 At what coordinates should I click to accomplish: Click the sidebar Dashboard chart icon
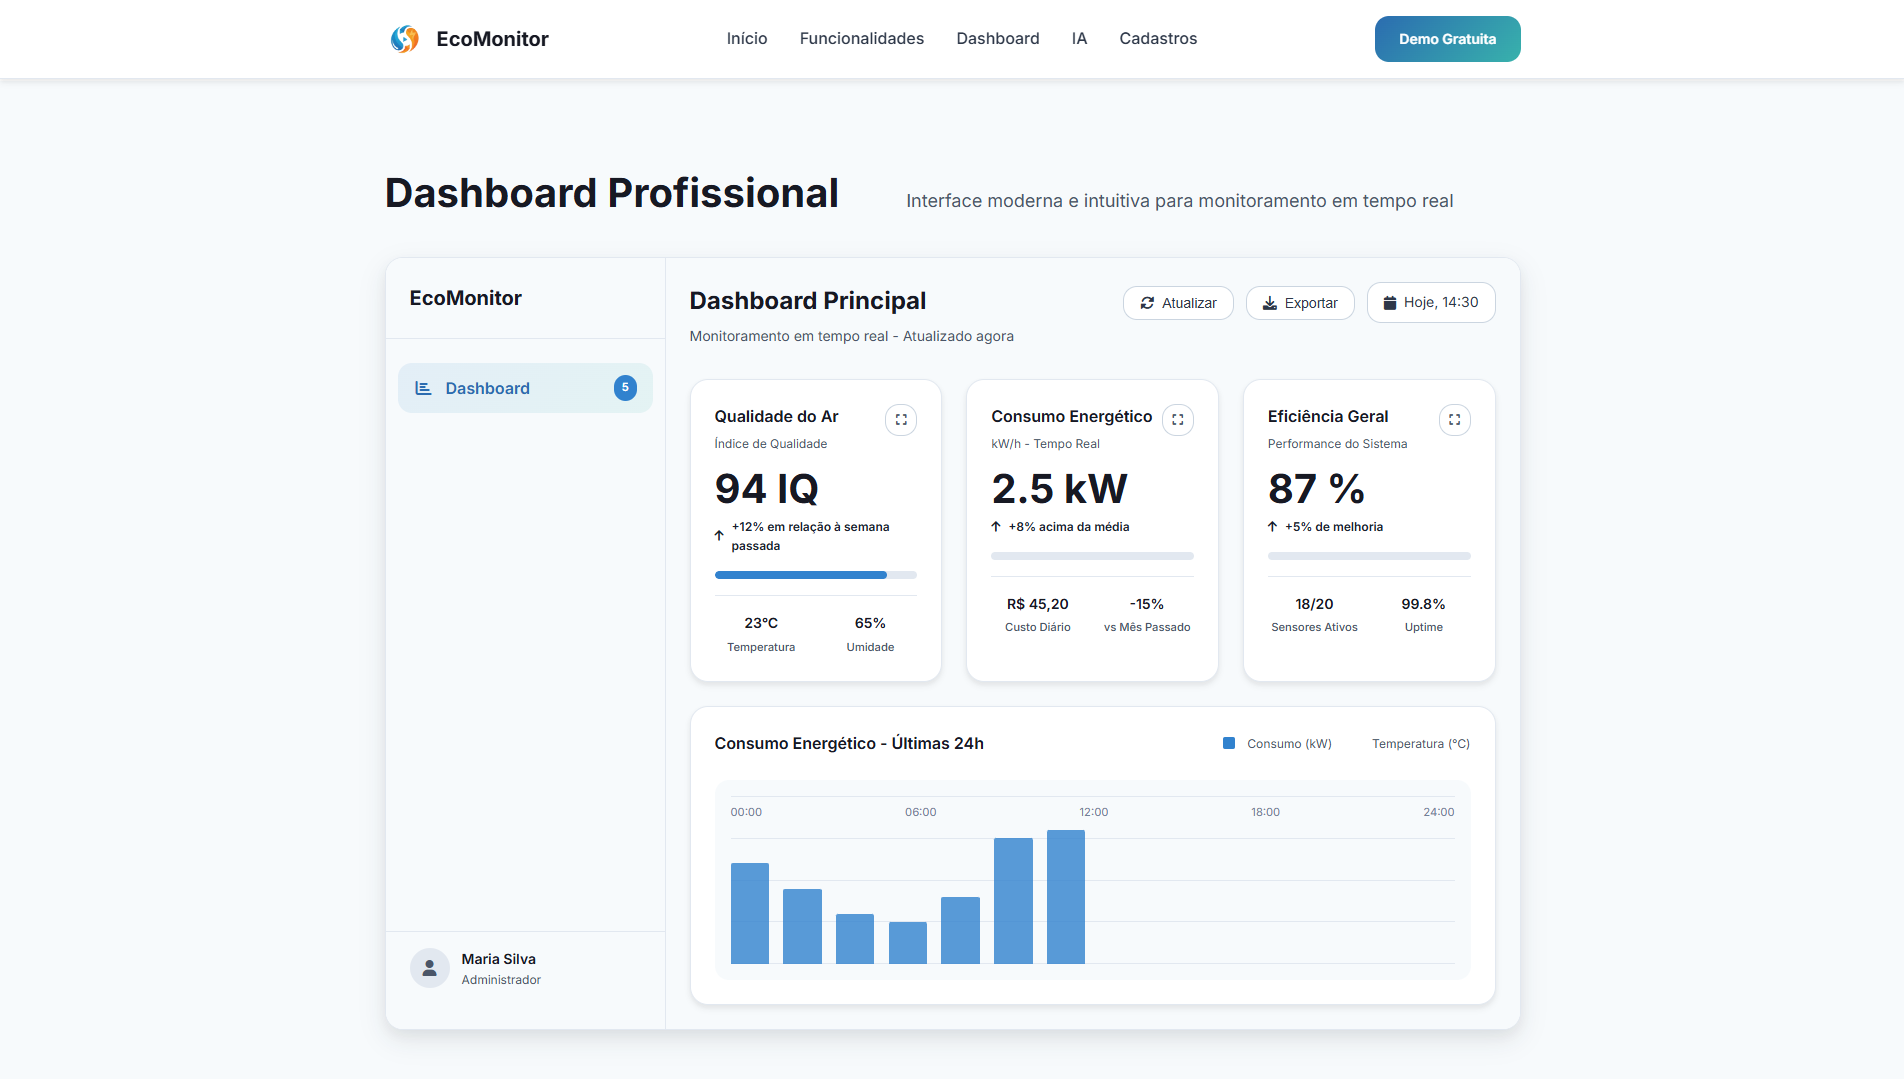423,388
